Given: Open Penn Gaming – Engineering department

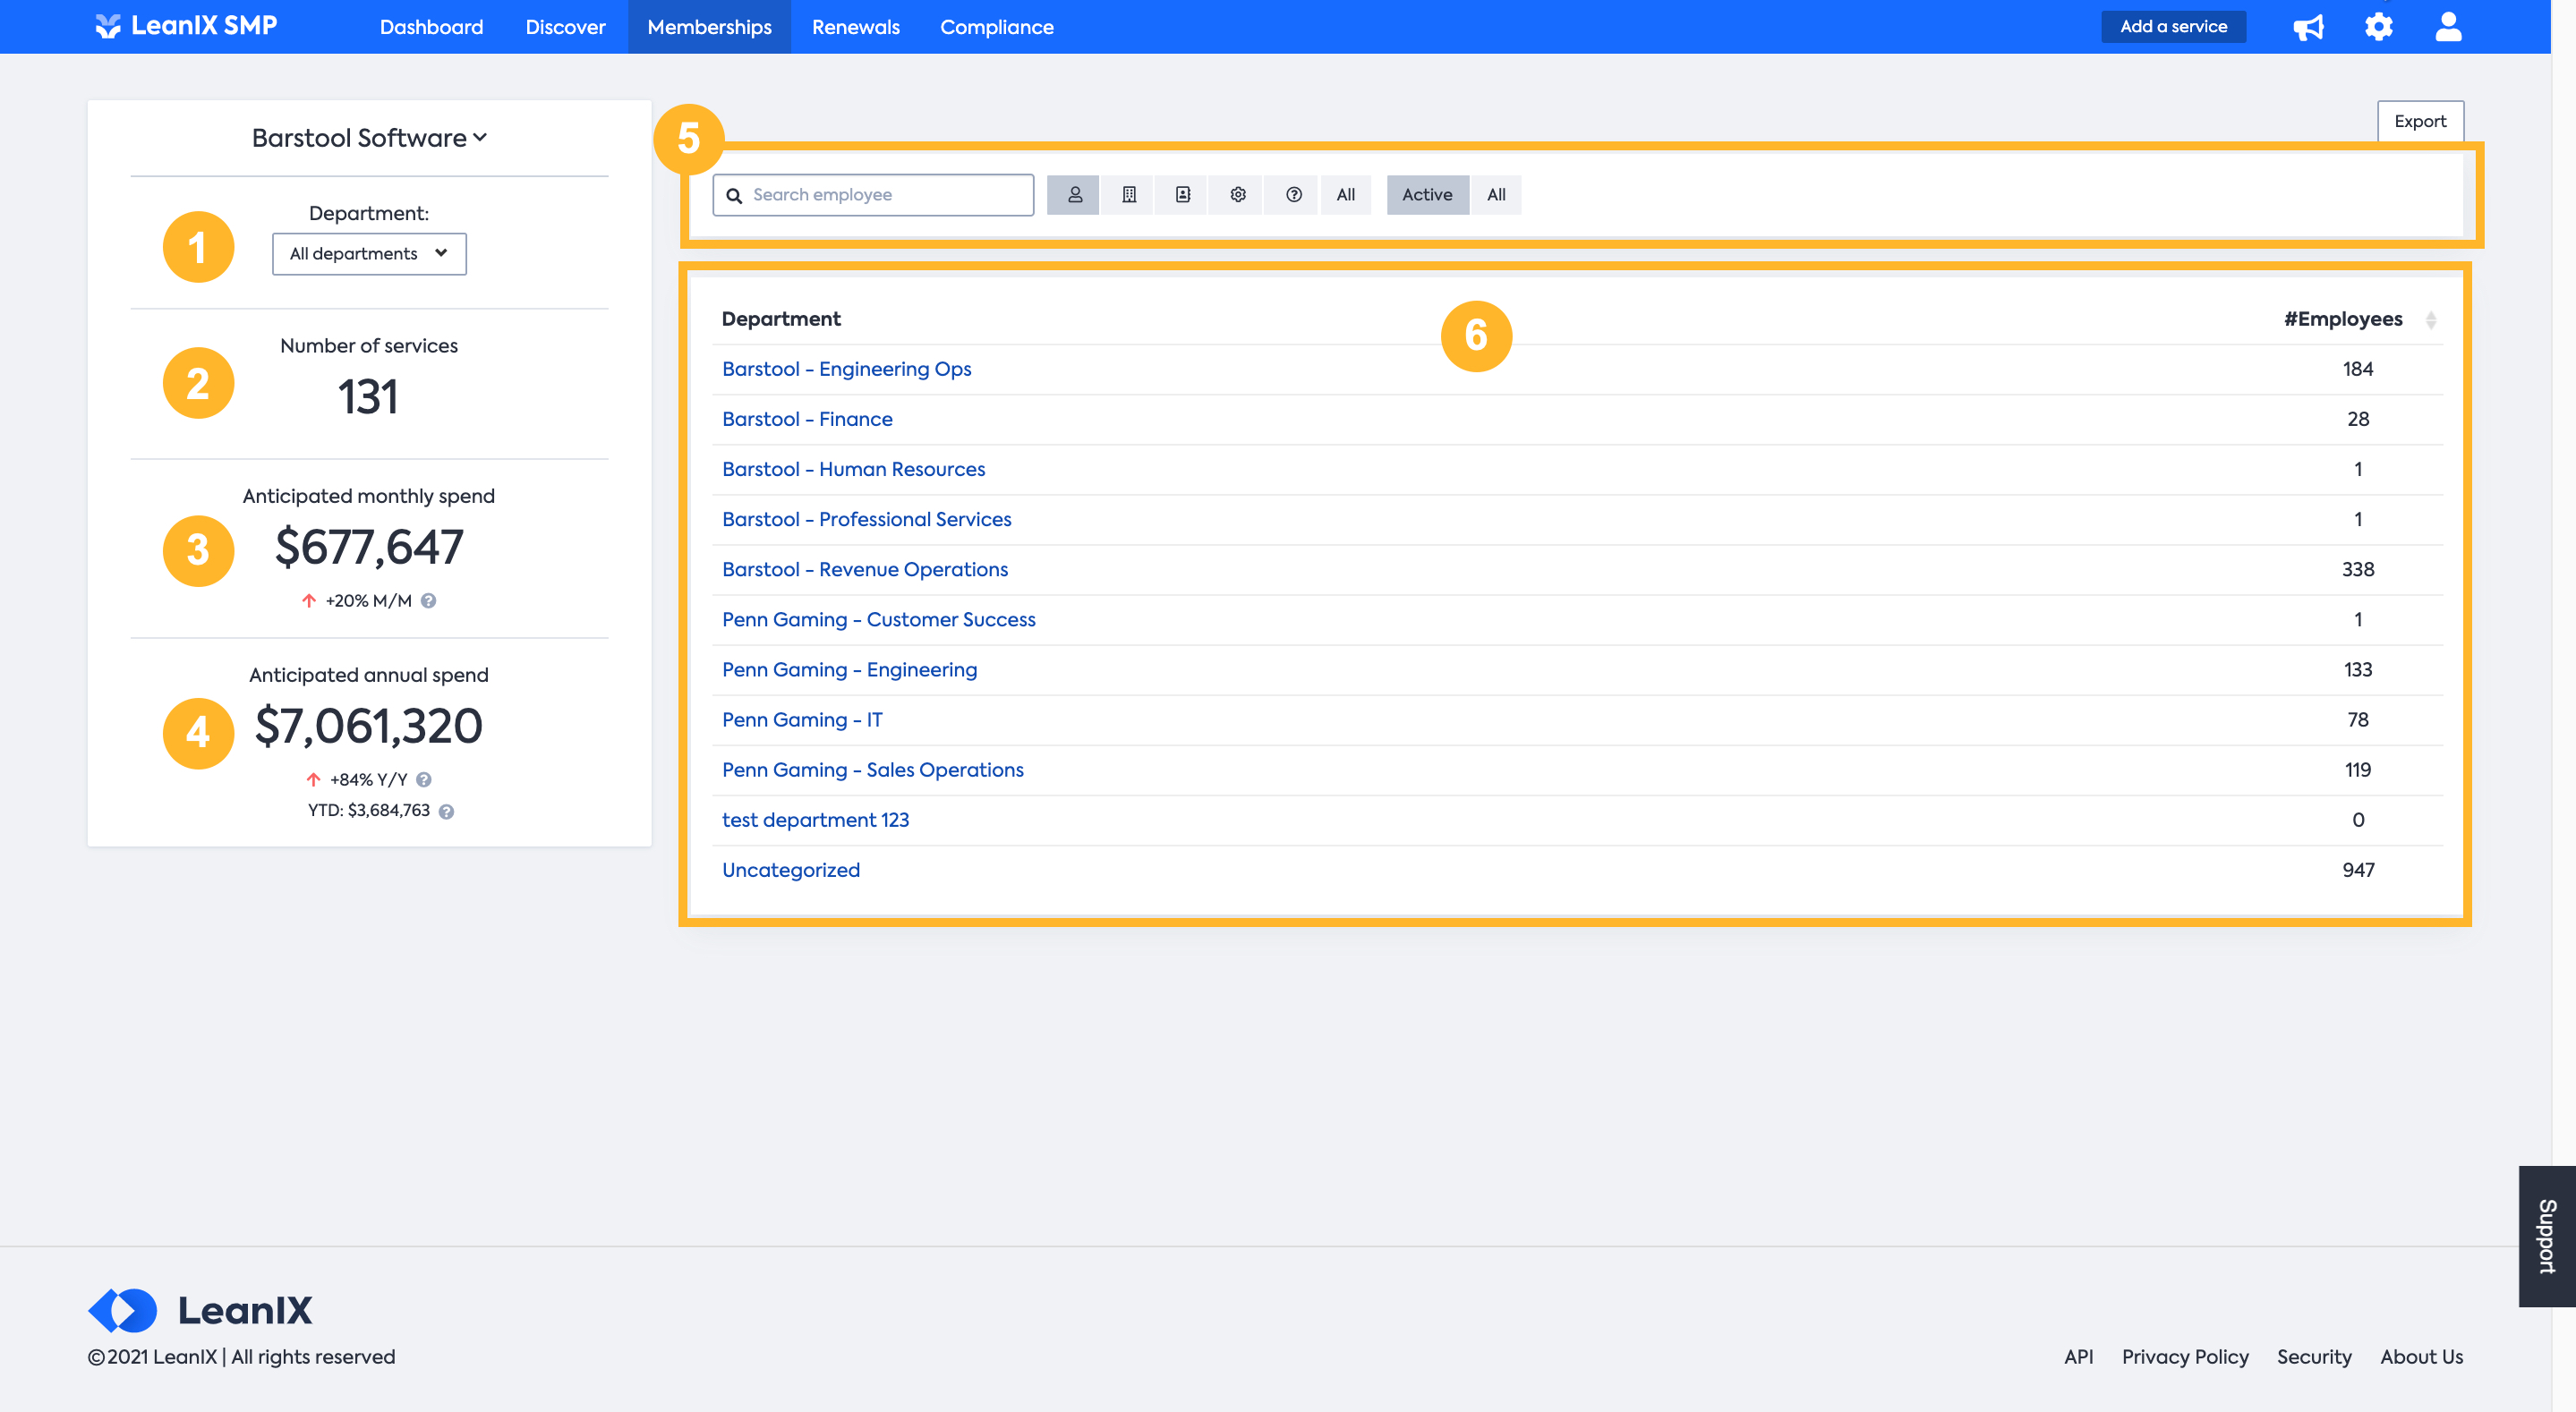Looking at the screenshot, I should tap(849, 669).
